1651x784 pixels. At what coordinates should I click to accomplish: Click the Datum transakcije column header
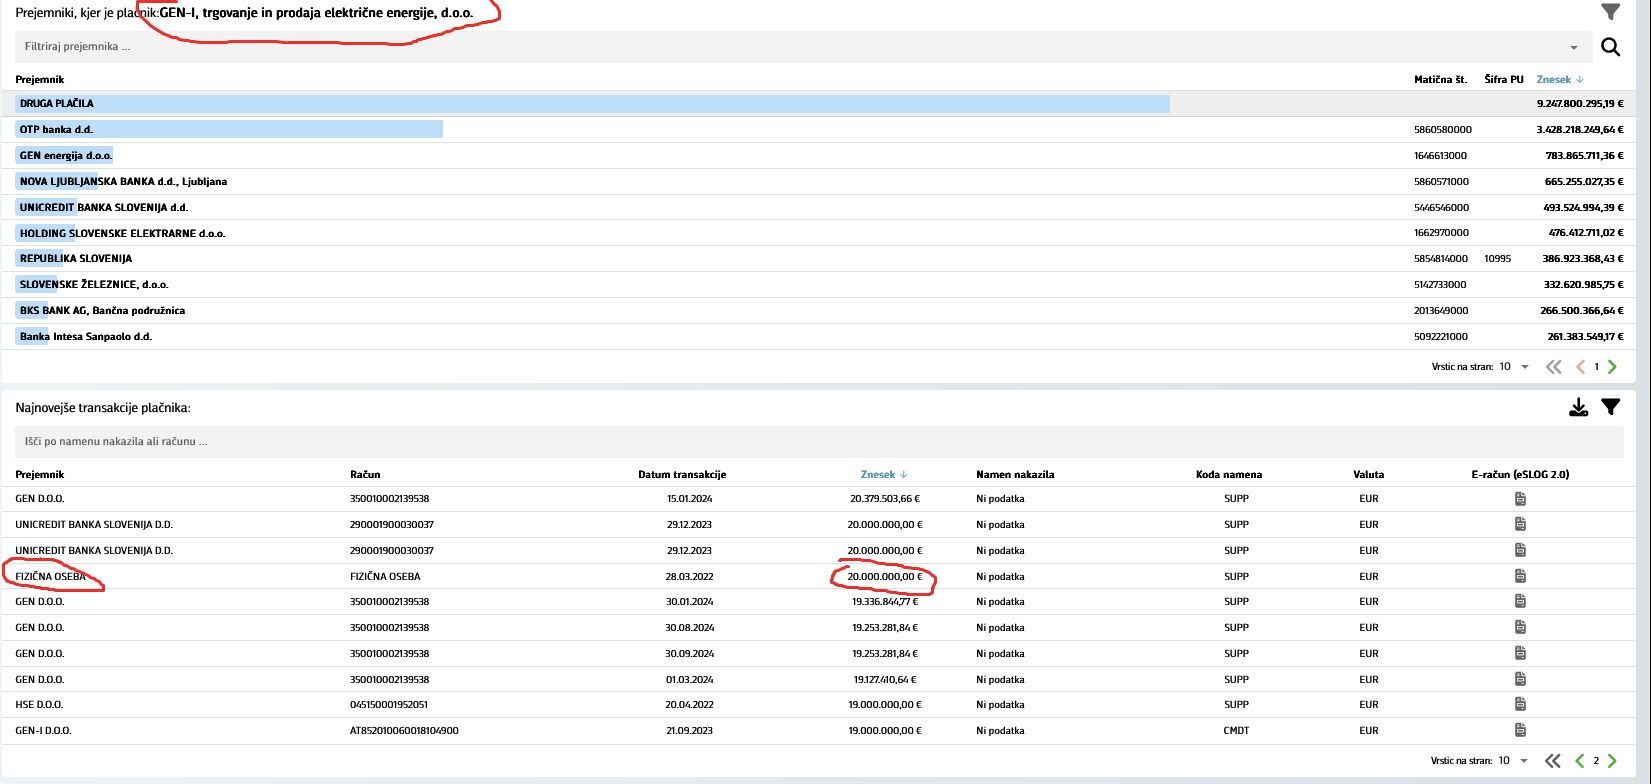click(682, 474)
